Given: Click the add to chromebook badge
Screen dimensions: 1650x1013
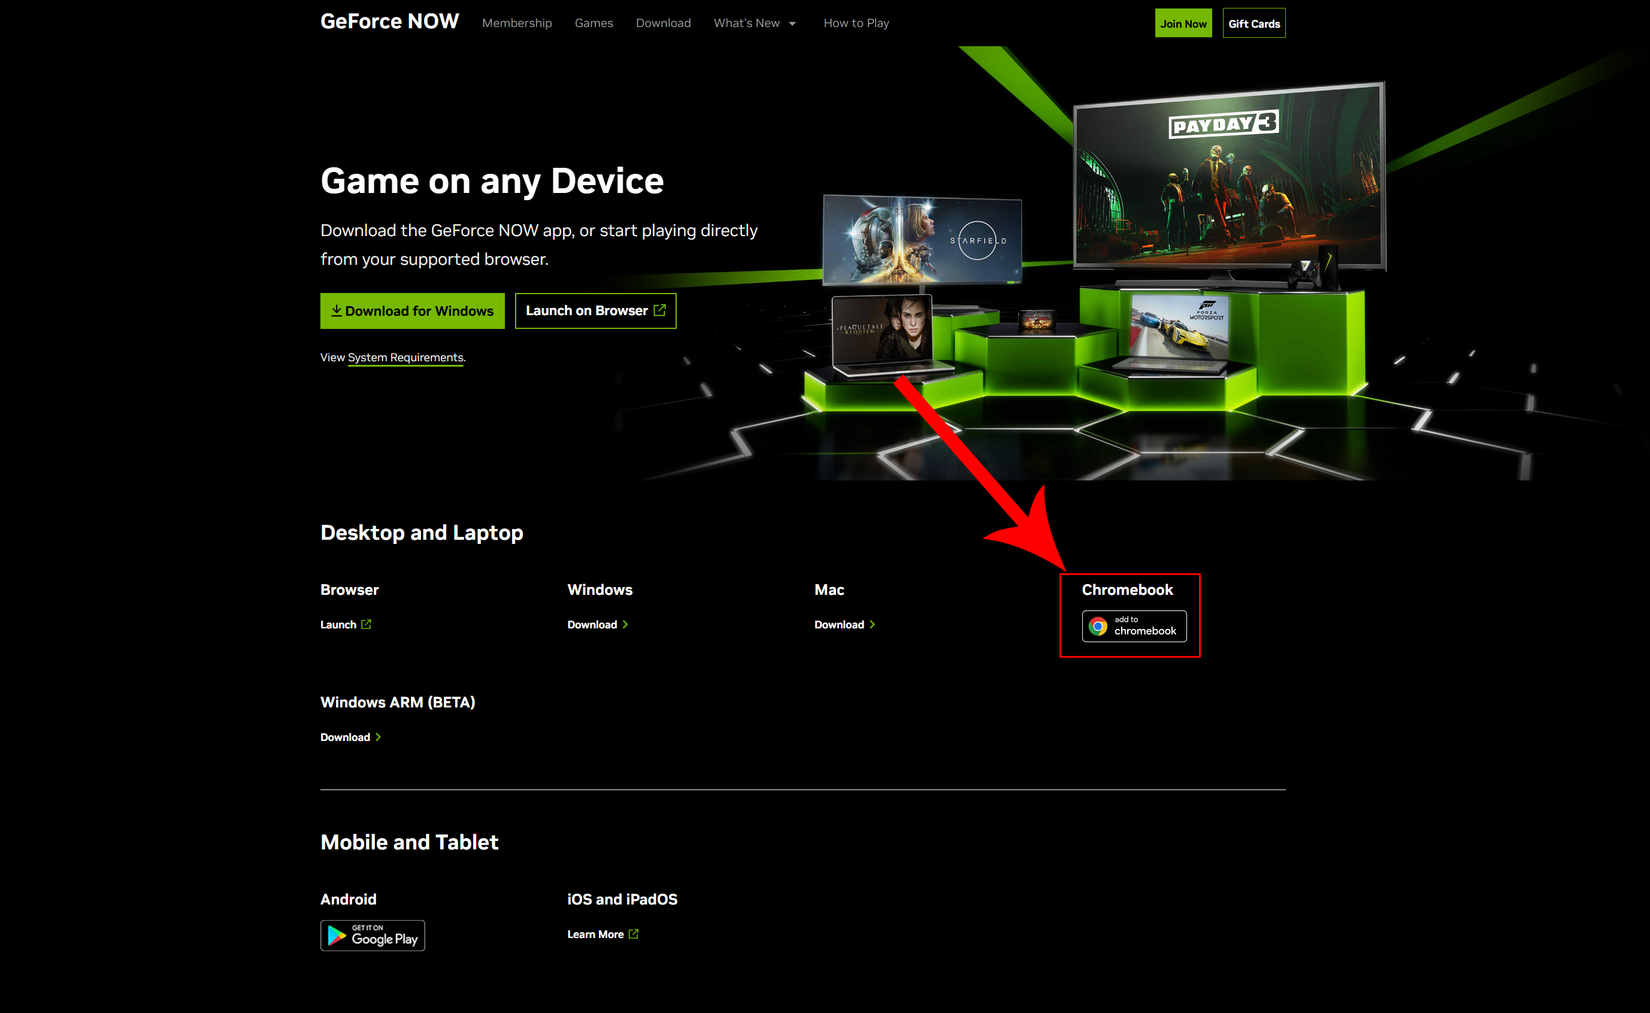Looking at the screenshot, I should (x=1133, y=627).
